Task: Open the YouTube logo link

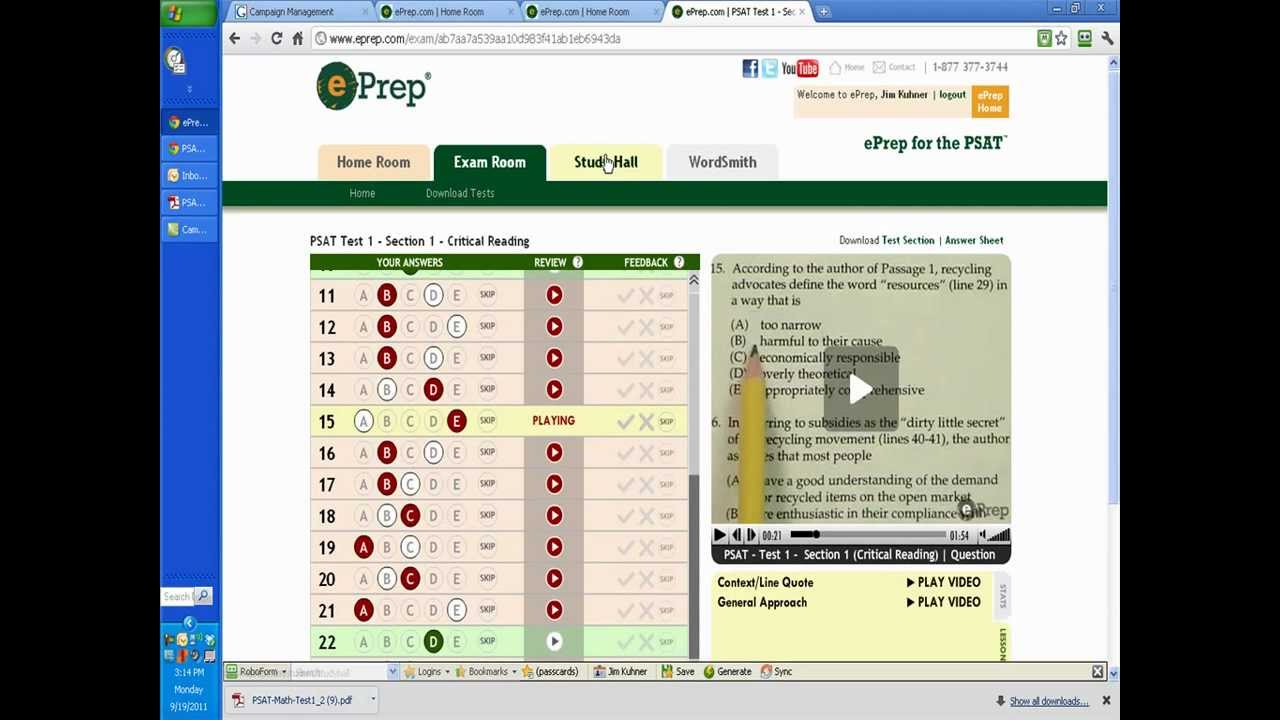Action: [x=800, y=68]
